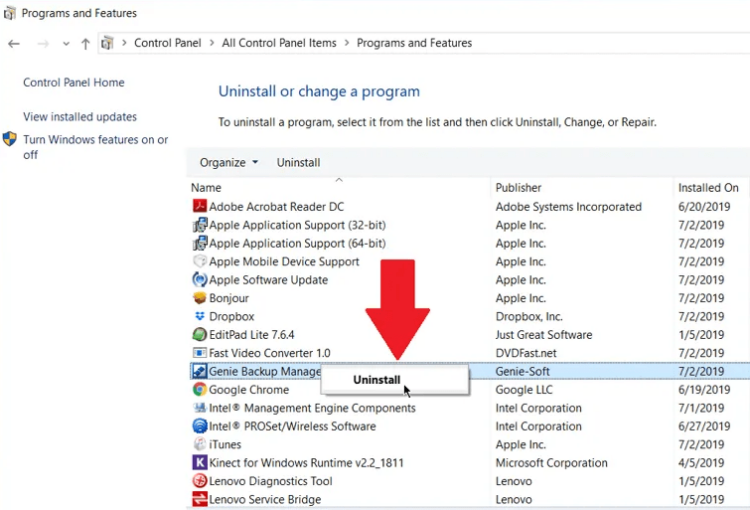
Task: Select the Fast Video Converter 1.0 name
Action: (270, 353)
